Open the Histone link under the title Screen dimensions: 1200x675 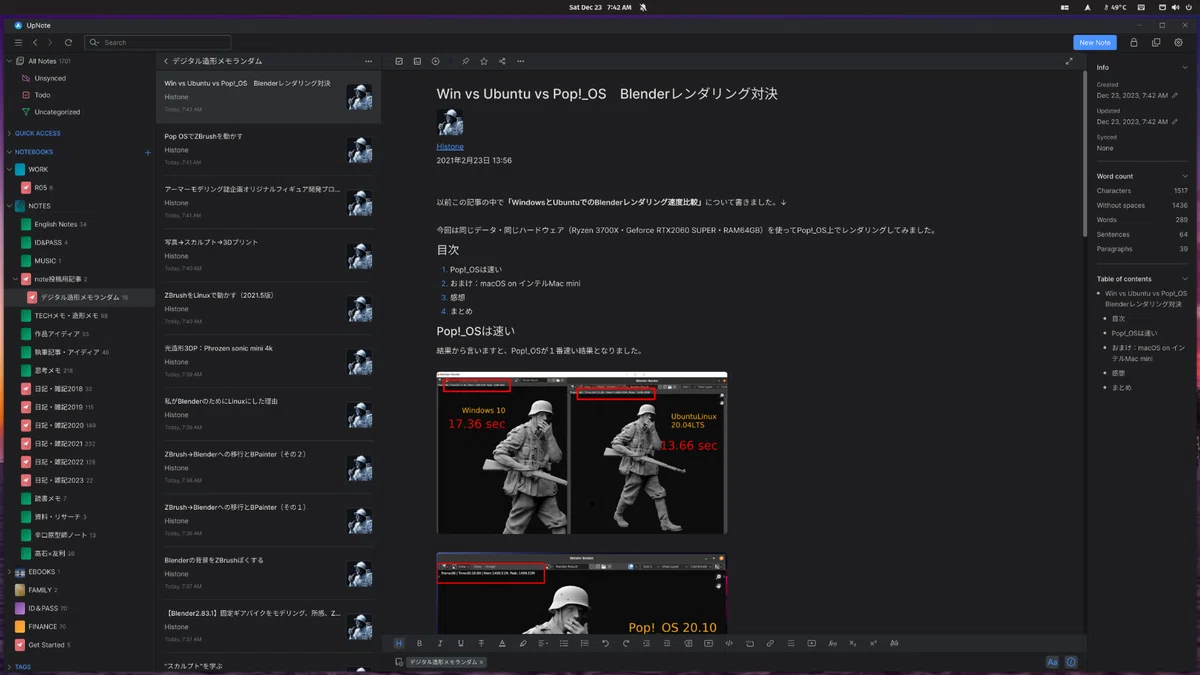click(x=450, y=146)
